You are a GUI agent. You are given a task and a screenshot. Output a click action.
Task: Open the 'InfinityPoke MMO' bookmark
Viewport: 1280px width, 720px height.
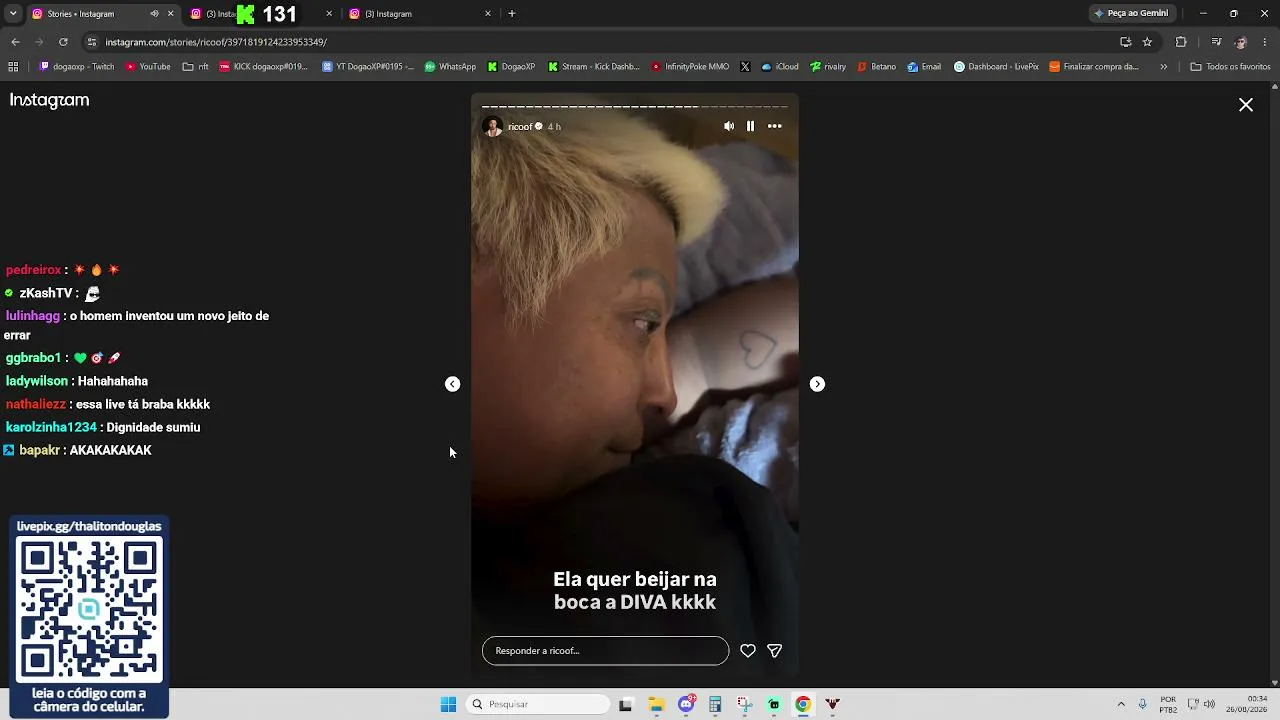(x=690, y=67)
